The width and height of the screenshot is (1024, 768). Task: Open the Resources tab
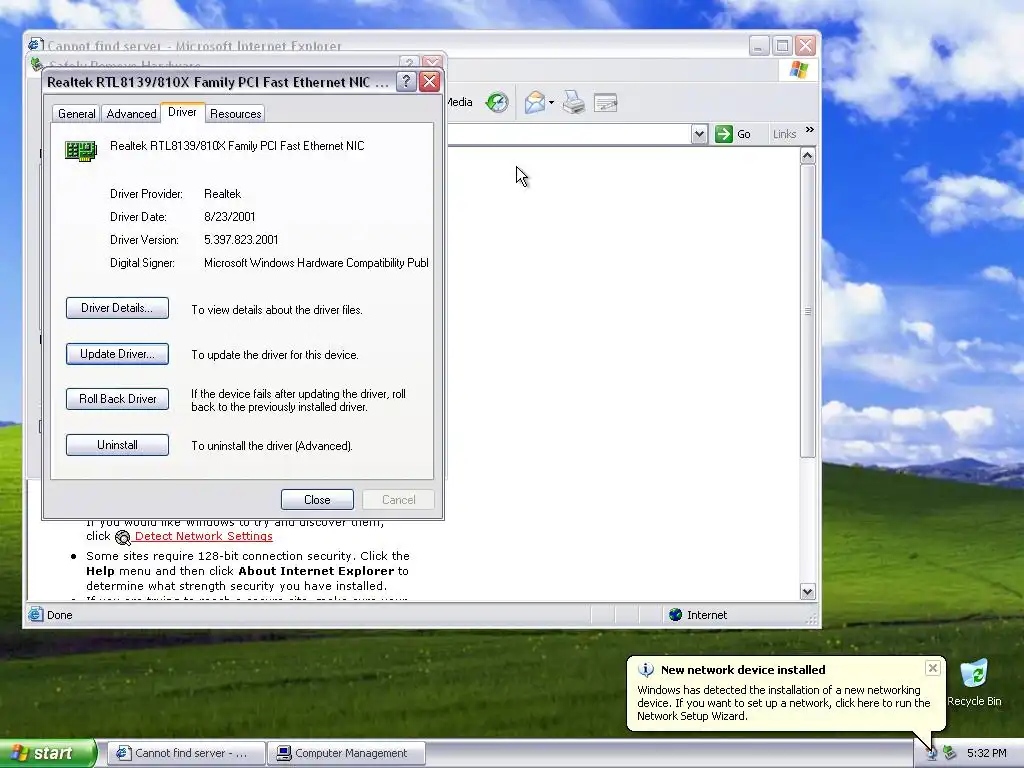tap(235, 114)
